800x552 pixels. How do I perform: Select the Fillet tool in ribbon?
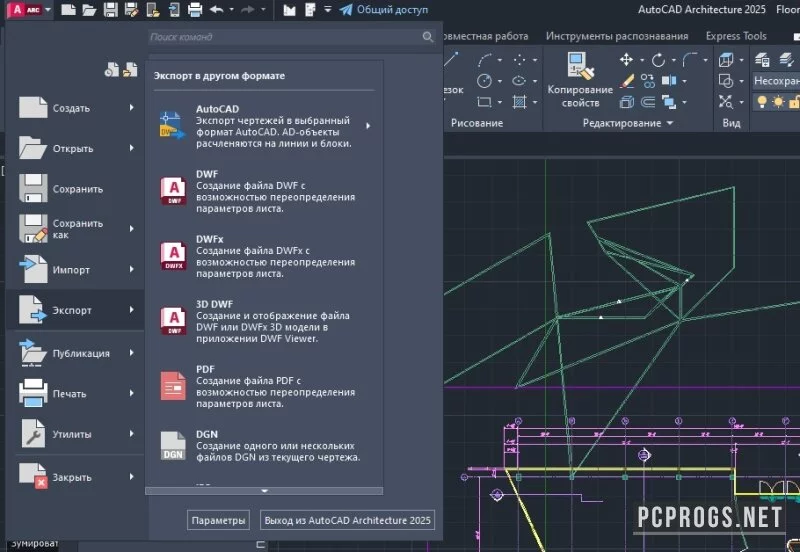pos(690,60)
